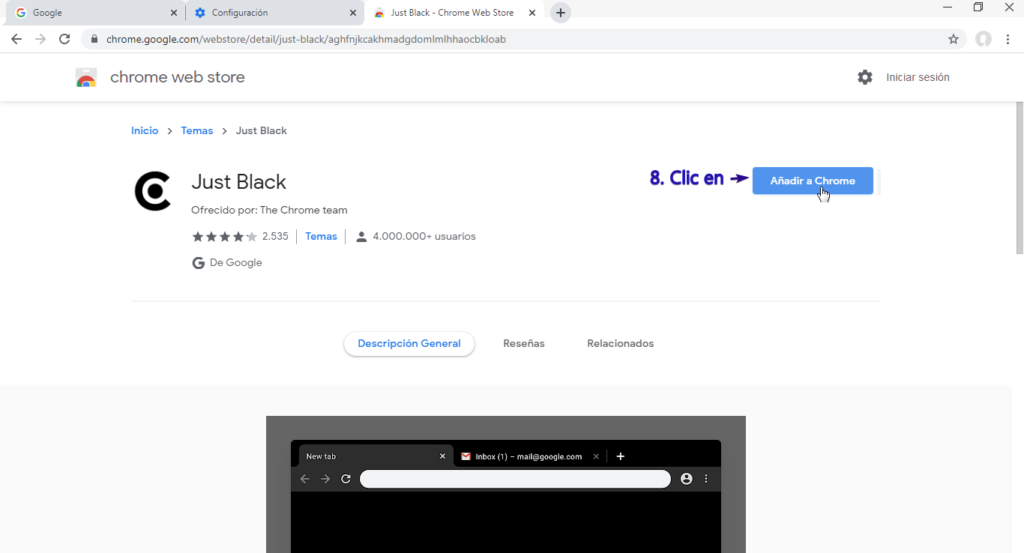Open the Chrome profile avatar icon
Viewport: 1024px width, 553px height.
[x=983, y=39]
